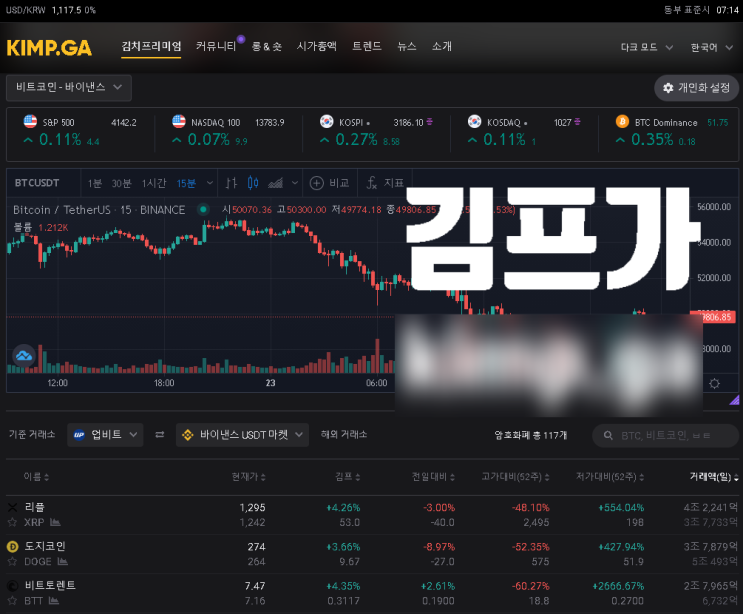Expand the chart interval dropdown arrow

(x=209, y=183)
